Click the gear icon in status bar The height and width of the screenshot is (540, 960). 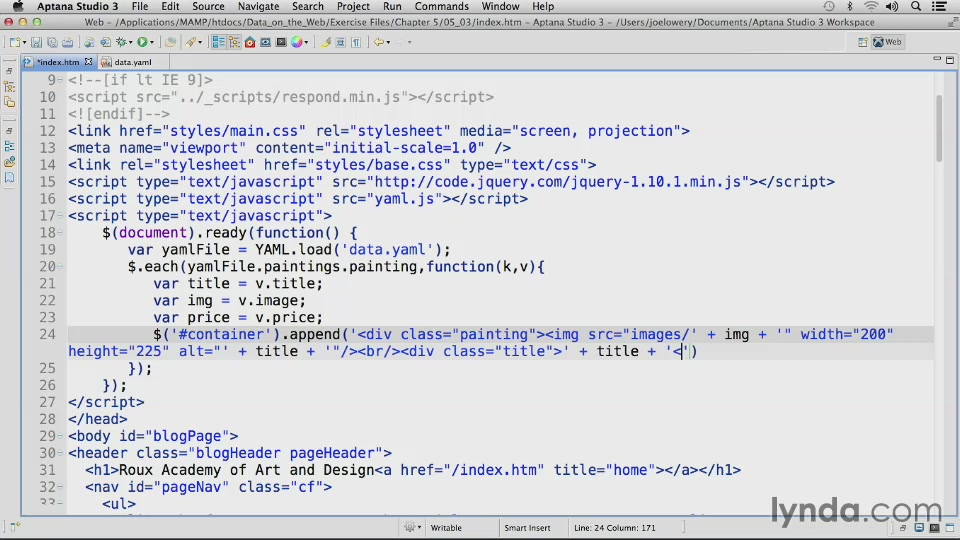point(410,527)
